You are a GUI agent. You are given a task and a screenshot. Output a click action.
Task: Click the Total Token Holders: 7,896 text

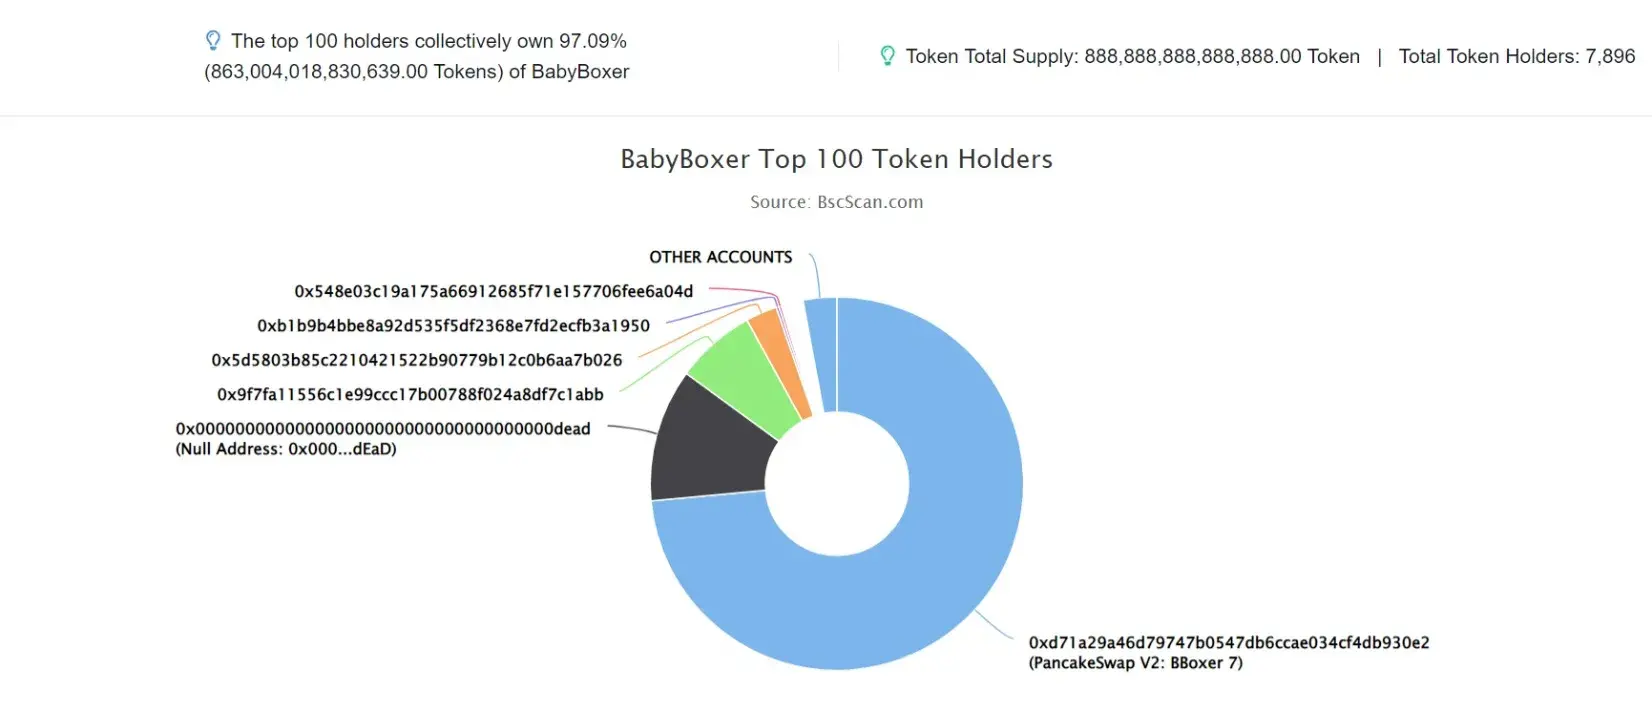(1516, 56)
